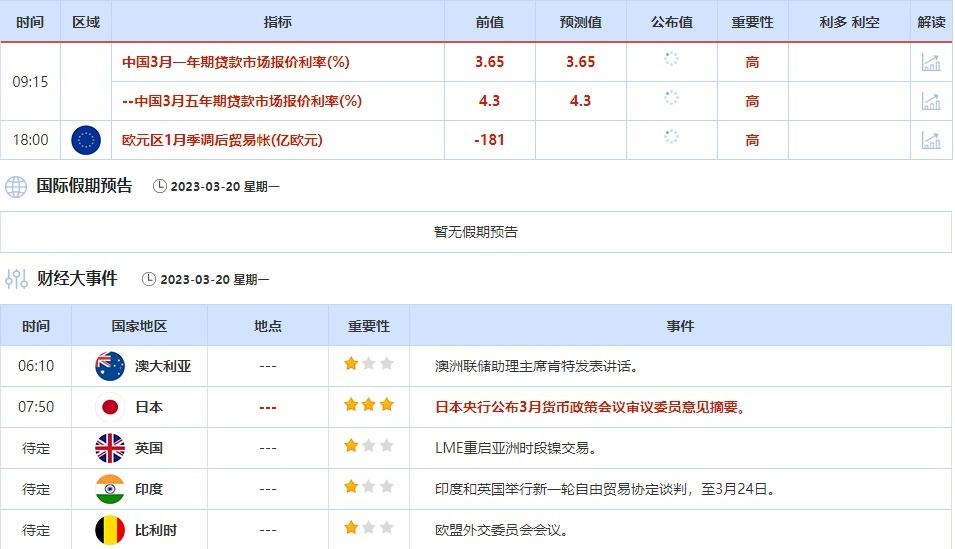Open 欧元区1月季调后贸易帐 indicator link

point(222,140)
